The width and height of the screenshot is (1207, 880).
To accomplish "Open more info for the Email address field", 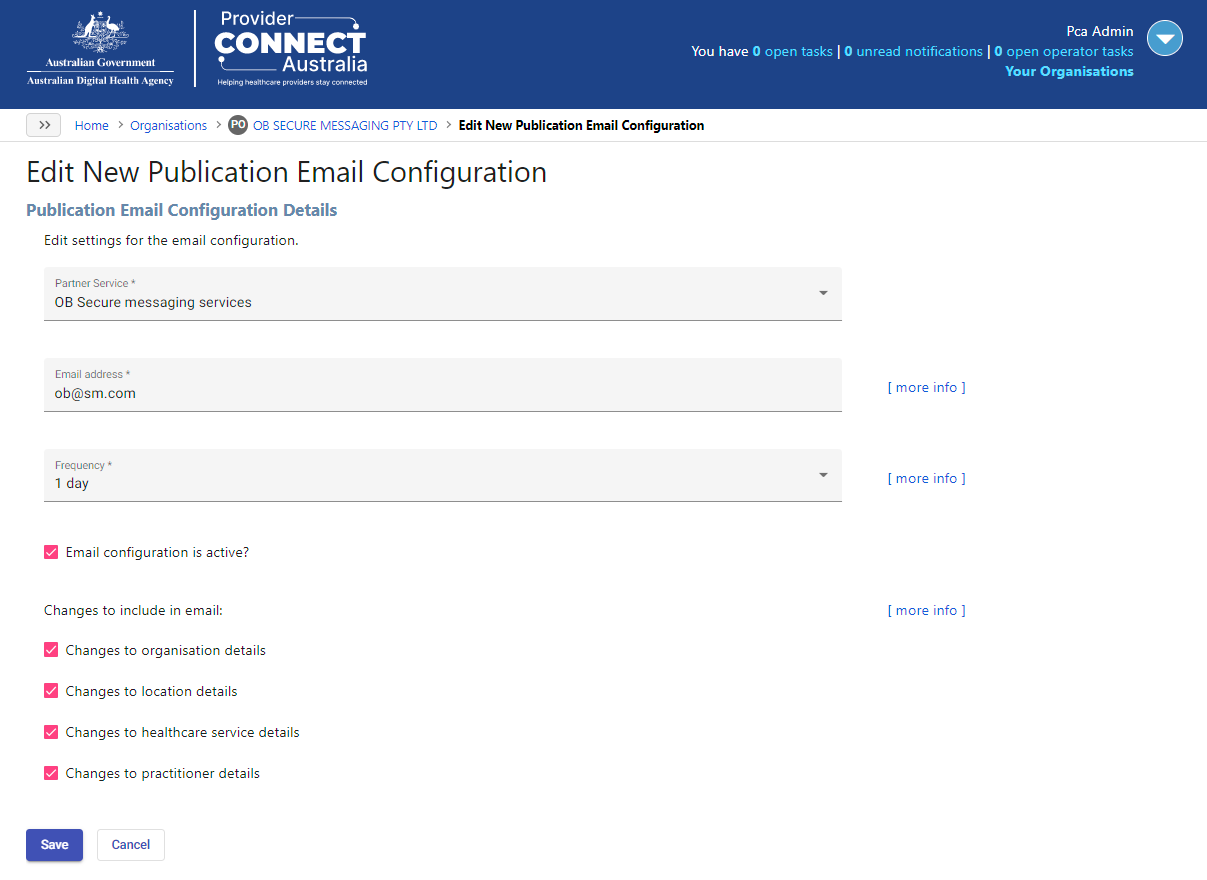I will 926,387.
